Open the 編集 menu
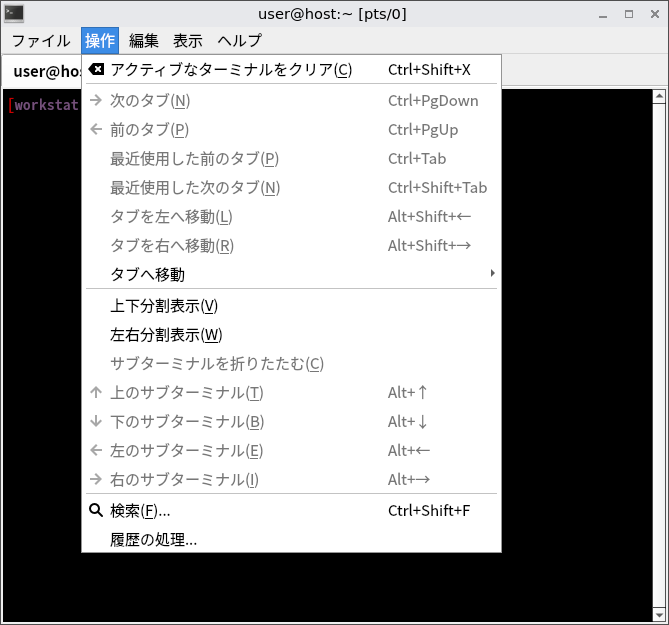 (x=144, y=41)
